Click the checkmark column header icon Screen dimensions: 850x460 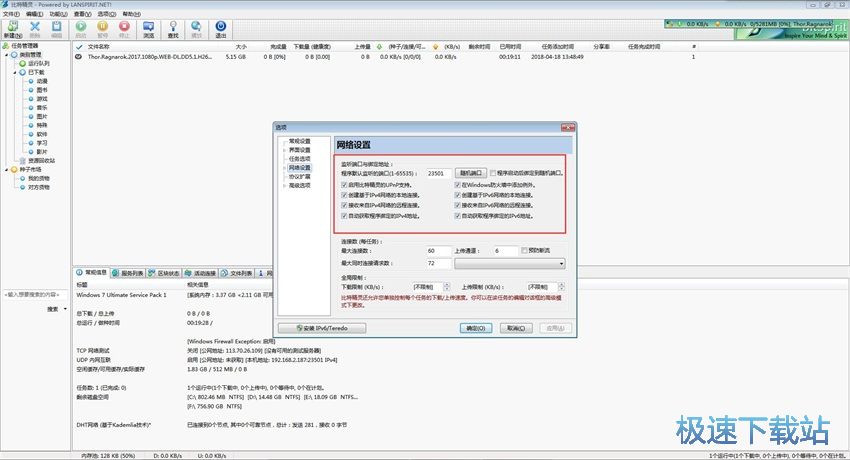[79, 47]
